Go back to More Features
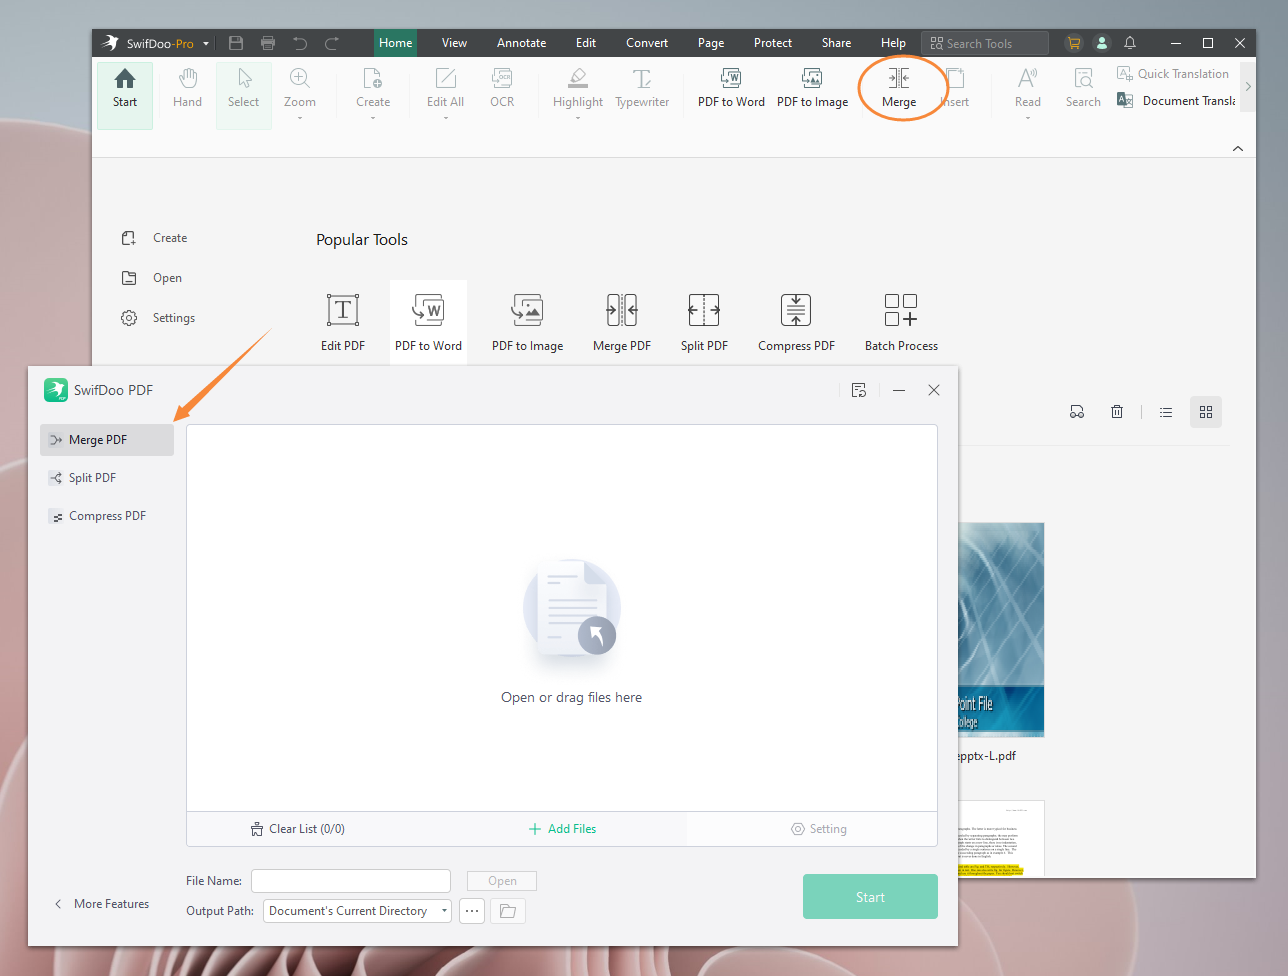The width and height of the screenshot is (1288, 976). point(101,904)
